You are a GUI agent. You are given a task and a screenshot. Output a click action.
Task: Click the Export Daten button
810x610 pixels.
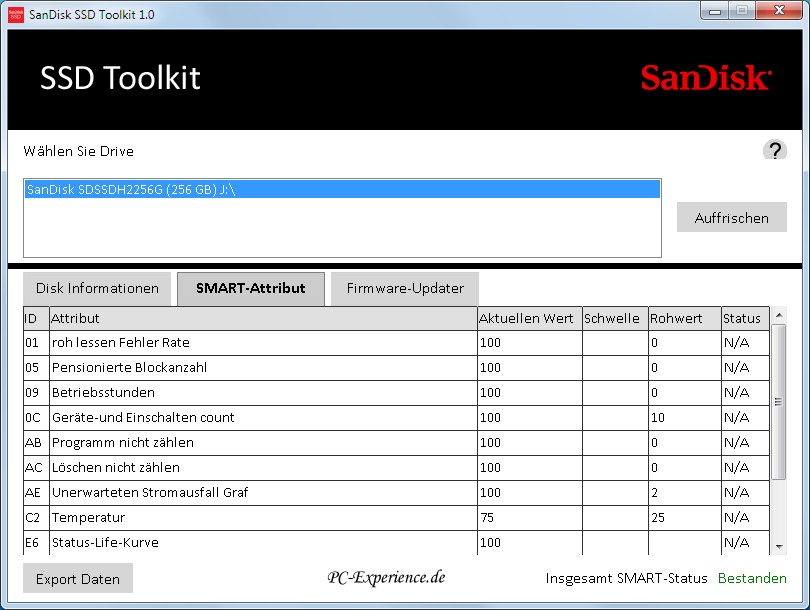click(77, 578)
